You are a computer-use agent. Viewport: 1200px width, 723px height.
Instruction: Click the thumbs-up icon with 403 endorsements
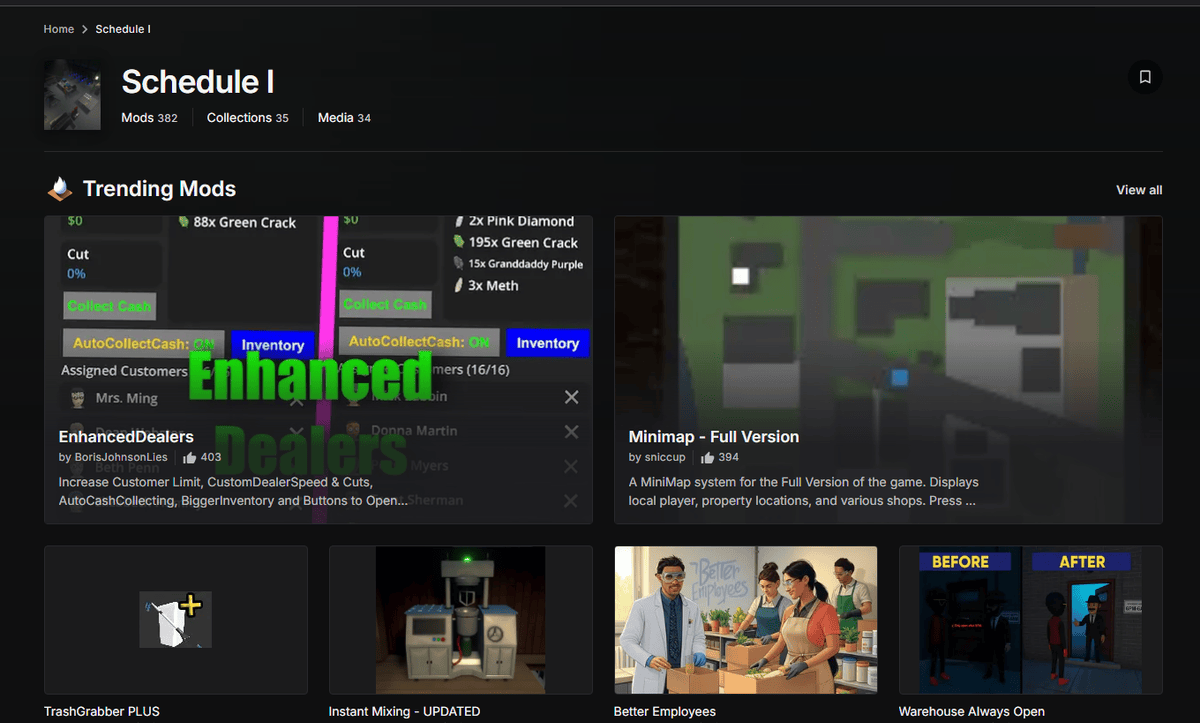190,457
